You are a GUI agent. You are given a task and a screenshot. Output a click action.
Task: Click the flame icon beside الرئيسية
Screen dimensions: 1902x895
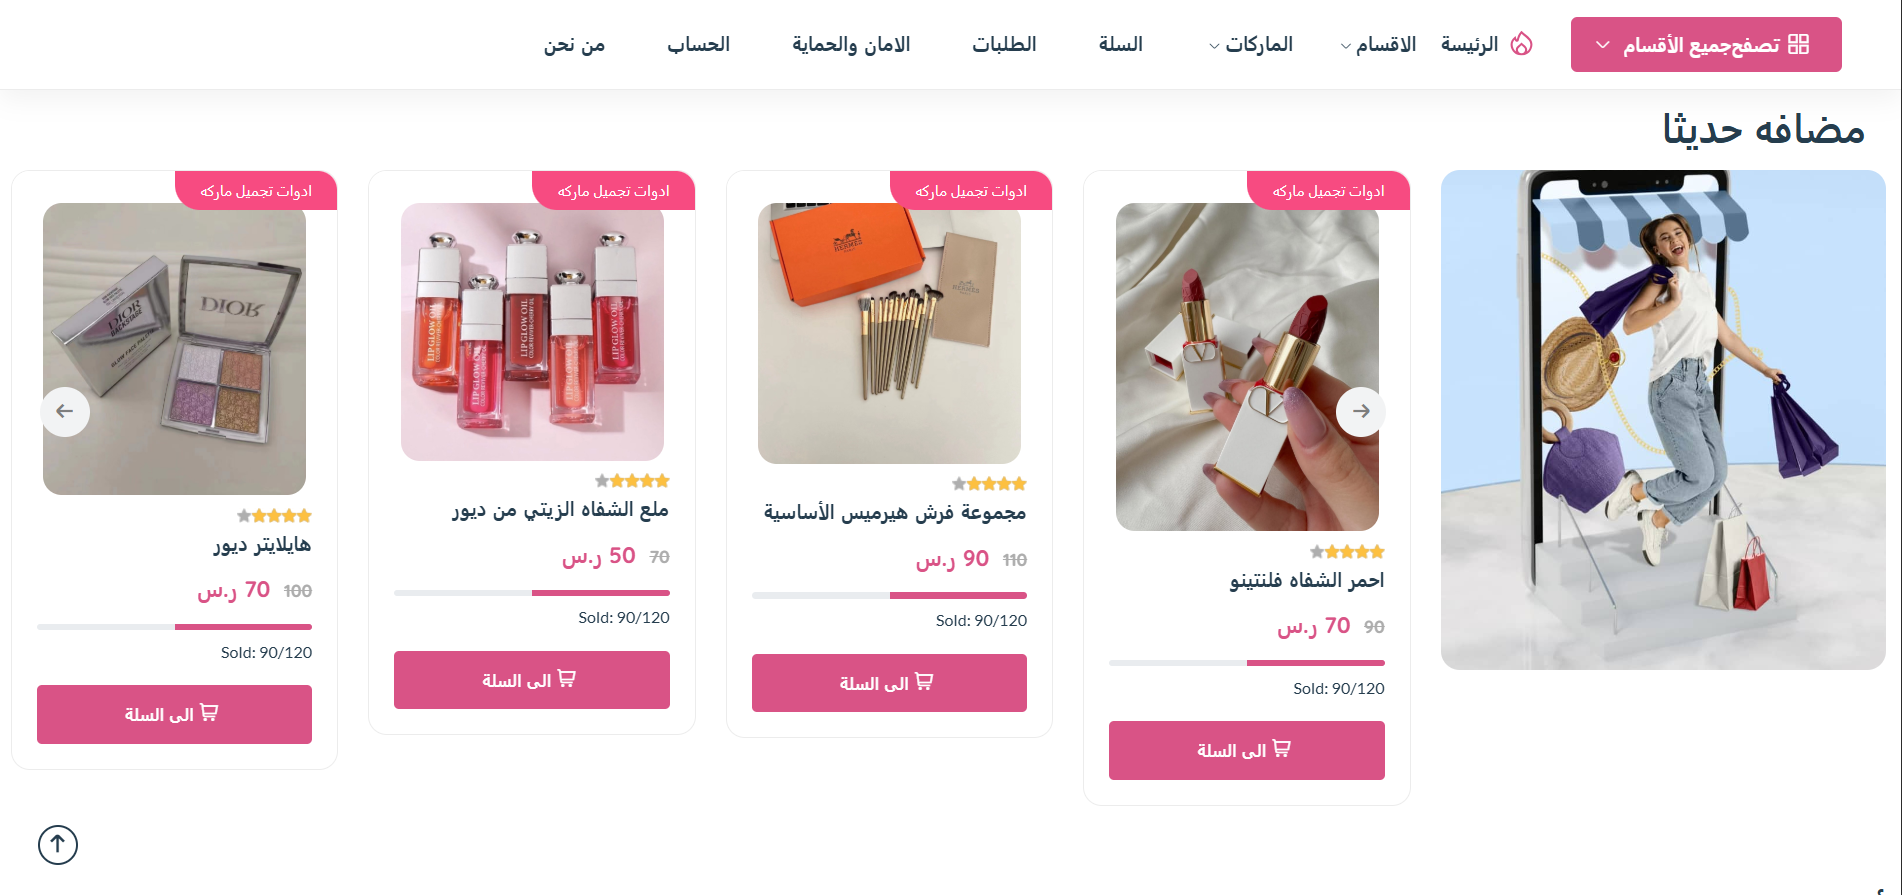tap(1521, 44)
